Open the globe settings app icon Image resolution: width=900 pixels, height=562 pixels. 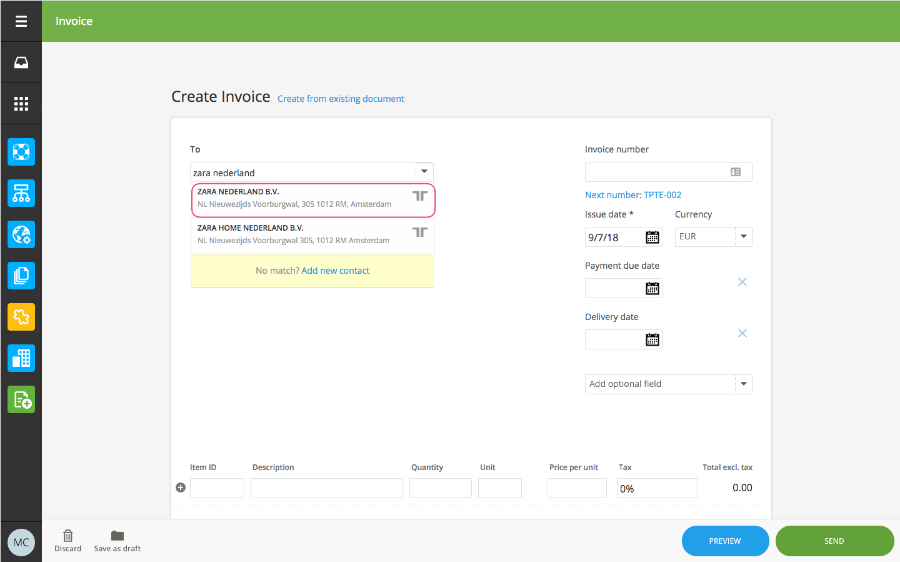(x=21, y=235)
